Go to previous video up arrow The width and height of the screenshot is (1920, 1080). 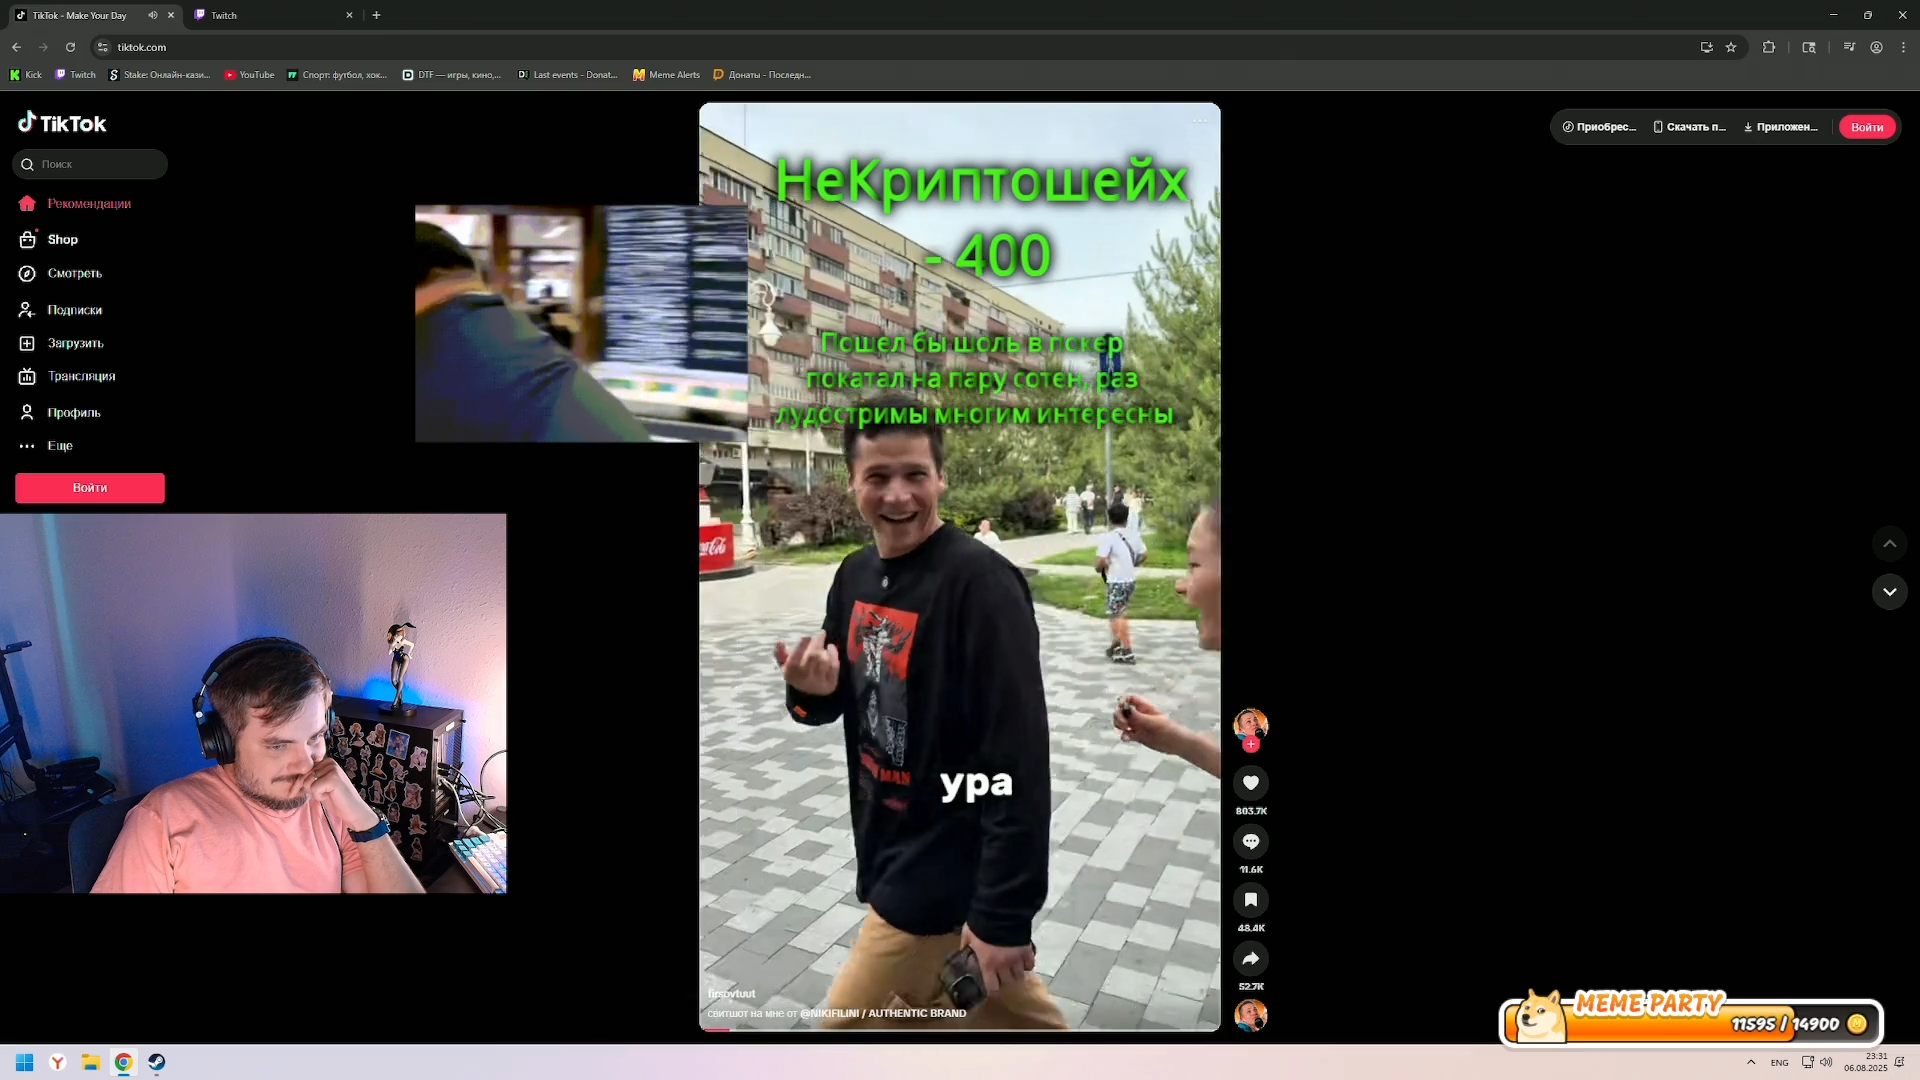point(1889,544)
